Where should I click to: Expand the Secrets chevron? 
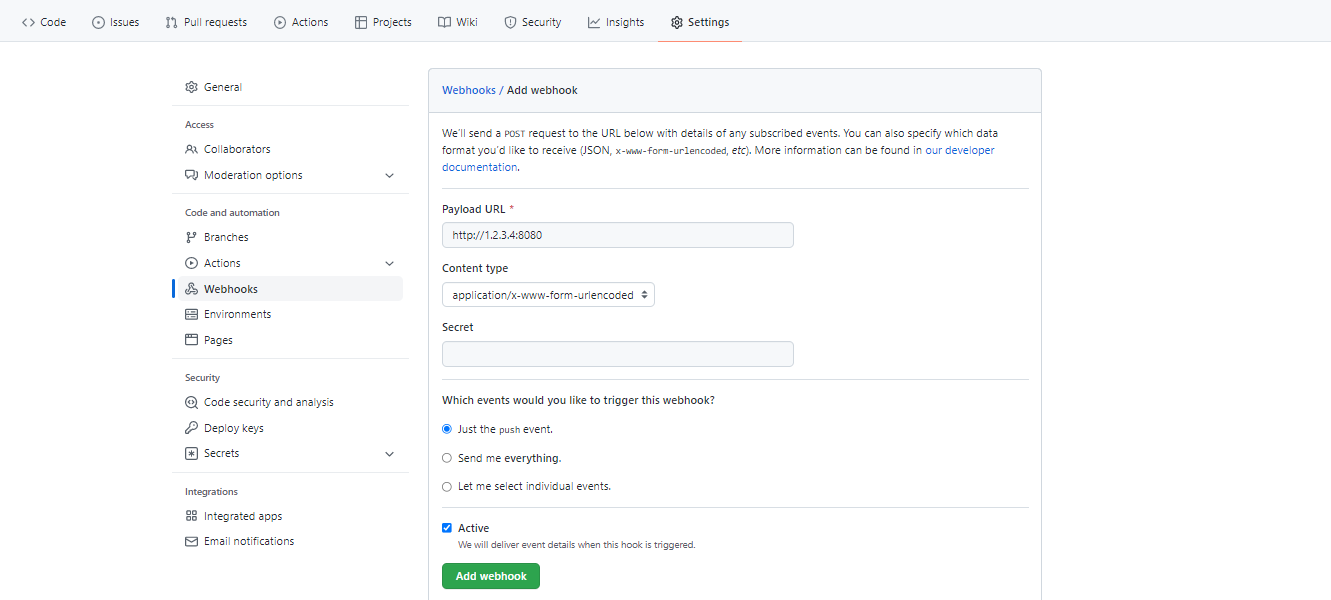pyautogui.click(x=389, y=453)
